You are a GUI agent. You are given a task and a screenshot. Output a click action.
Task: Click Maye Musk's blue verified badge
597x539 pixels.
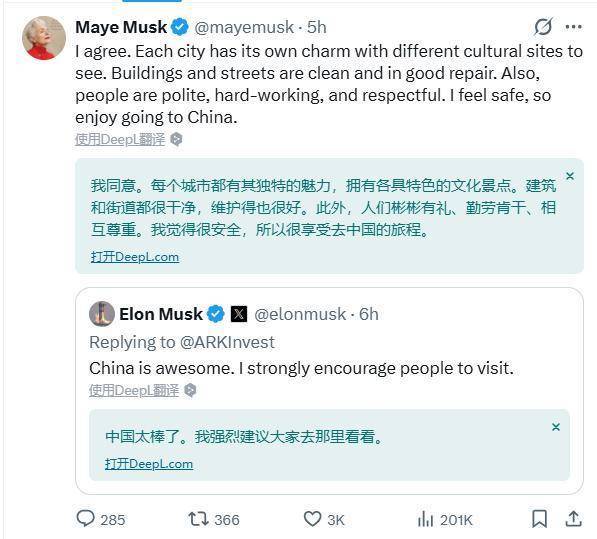click(179, 27)
